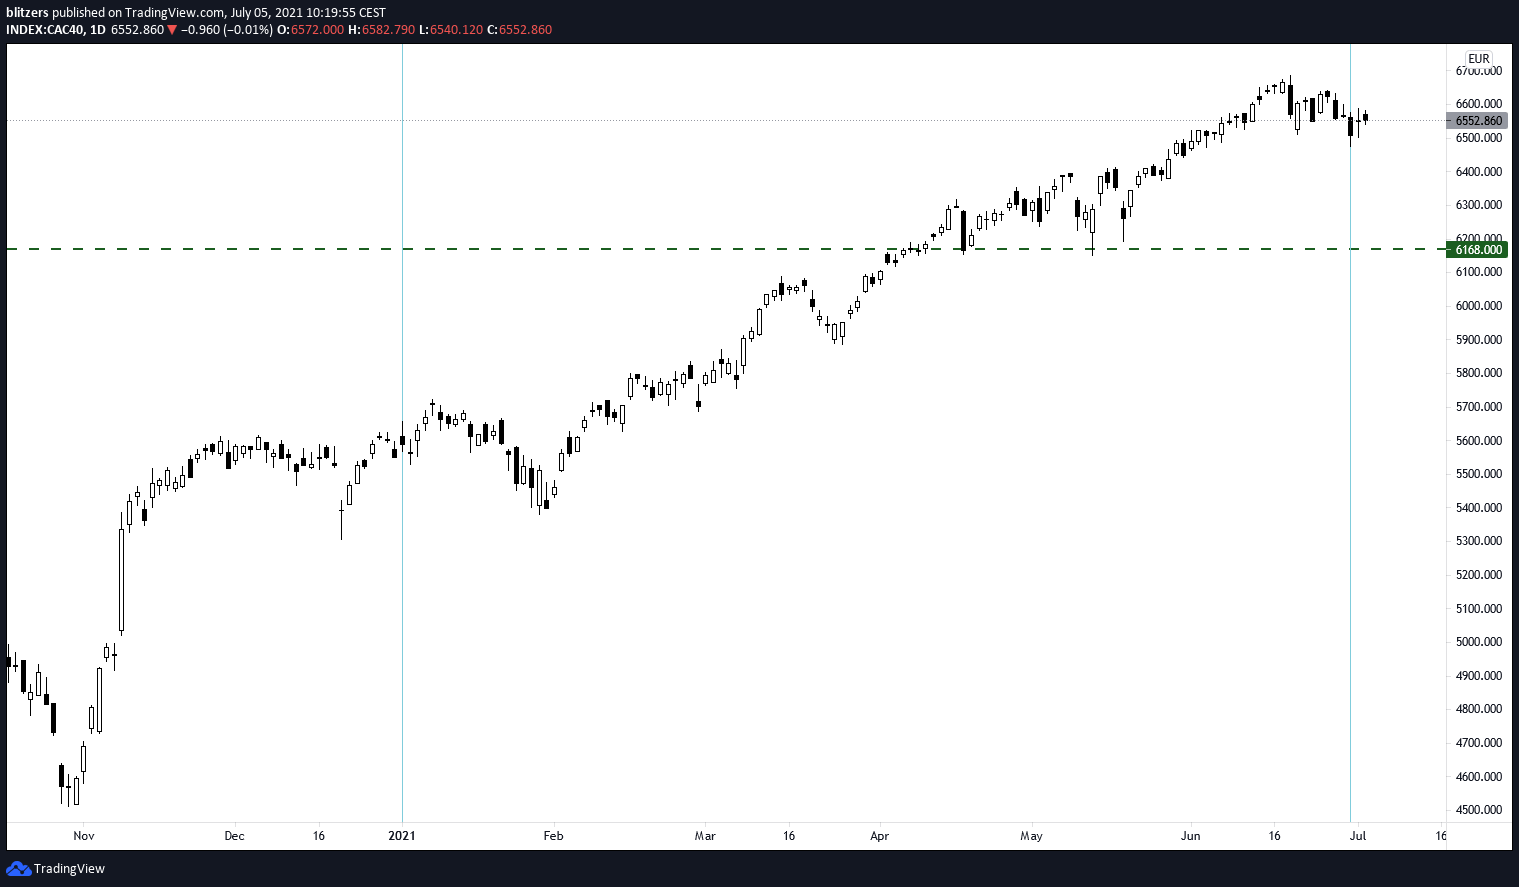Screen dimensions: 1519x887
Task: Open the EUR currency selector
Action: pyautogui.click(x=1478, y=59)
